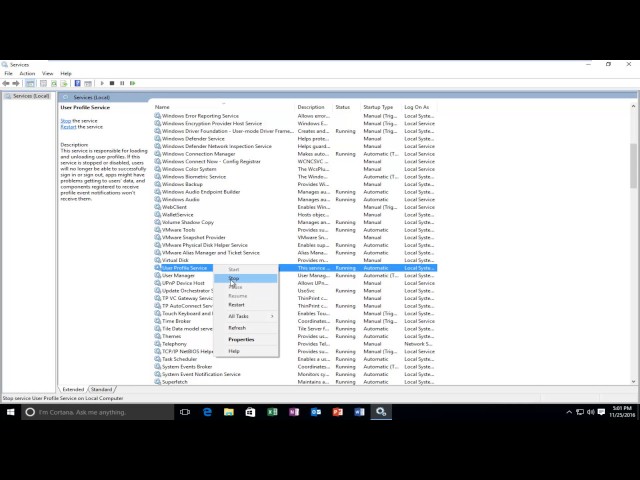Click the scrollbar down arrow
The width and height of the screenshot is (640, 480).
click(x=633, y=382)
